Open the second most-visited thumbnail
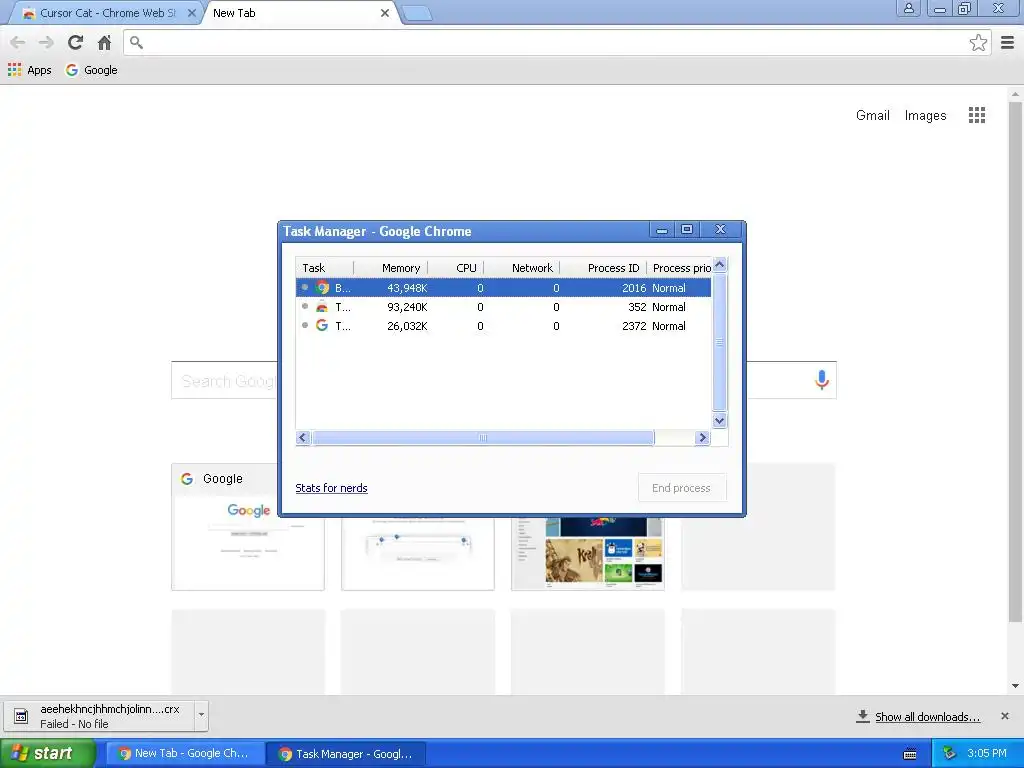1024x768 pixels. pos(418,554)
